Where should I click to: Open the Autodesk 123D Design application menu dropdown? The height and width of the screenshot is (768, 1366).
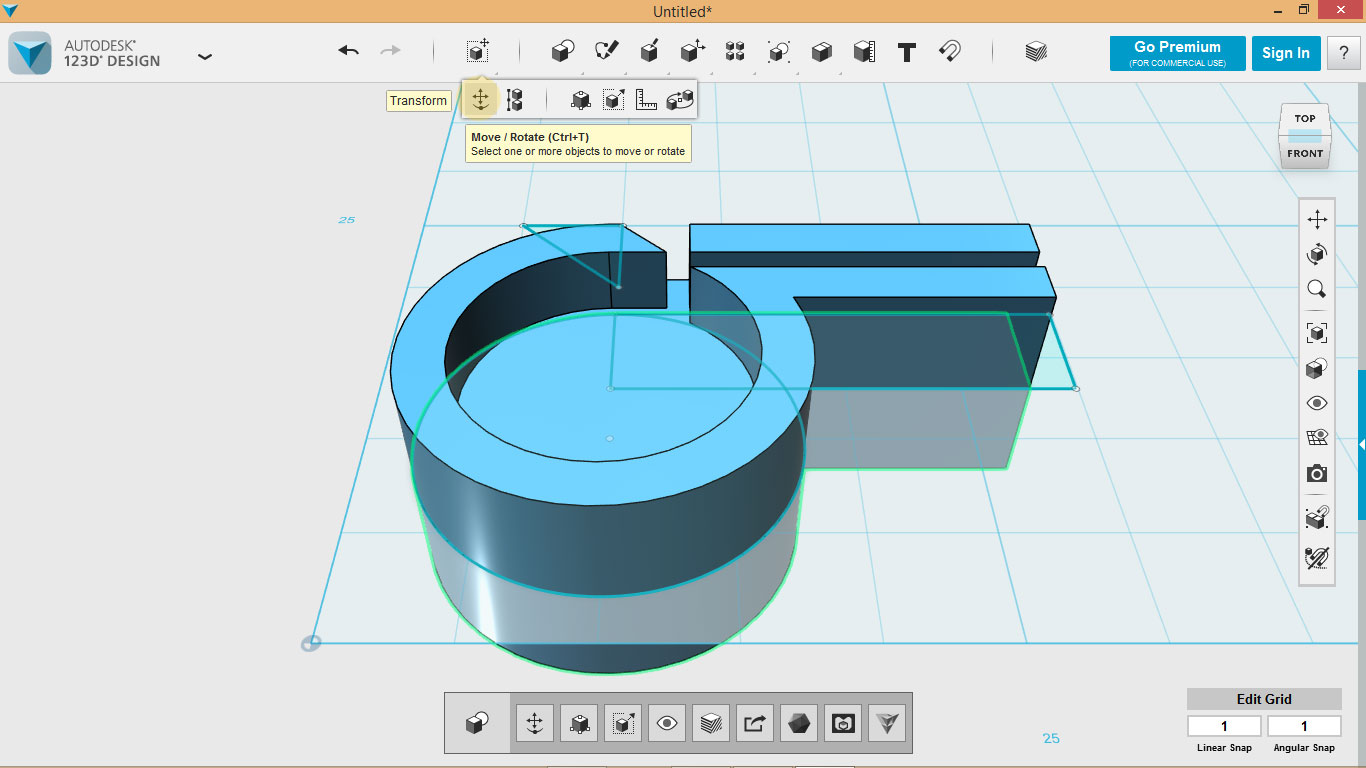coord(205,57)
